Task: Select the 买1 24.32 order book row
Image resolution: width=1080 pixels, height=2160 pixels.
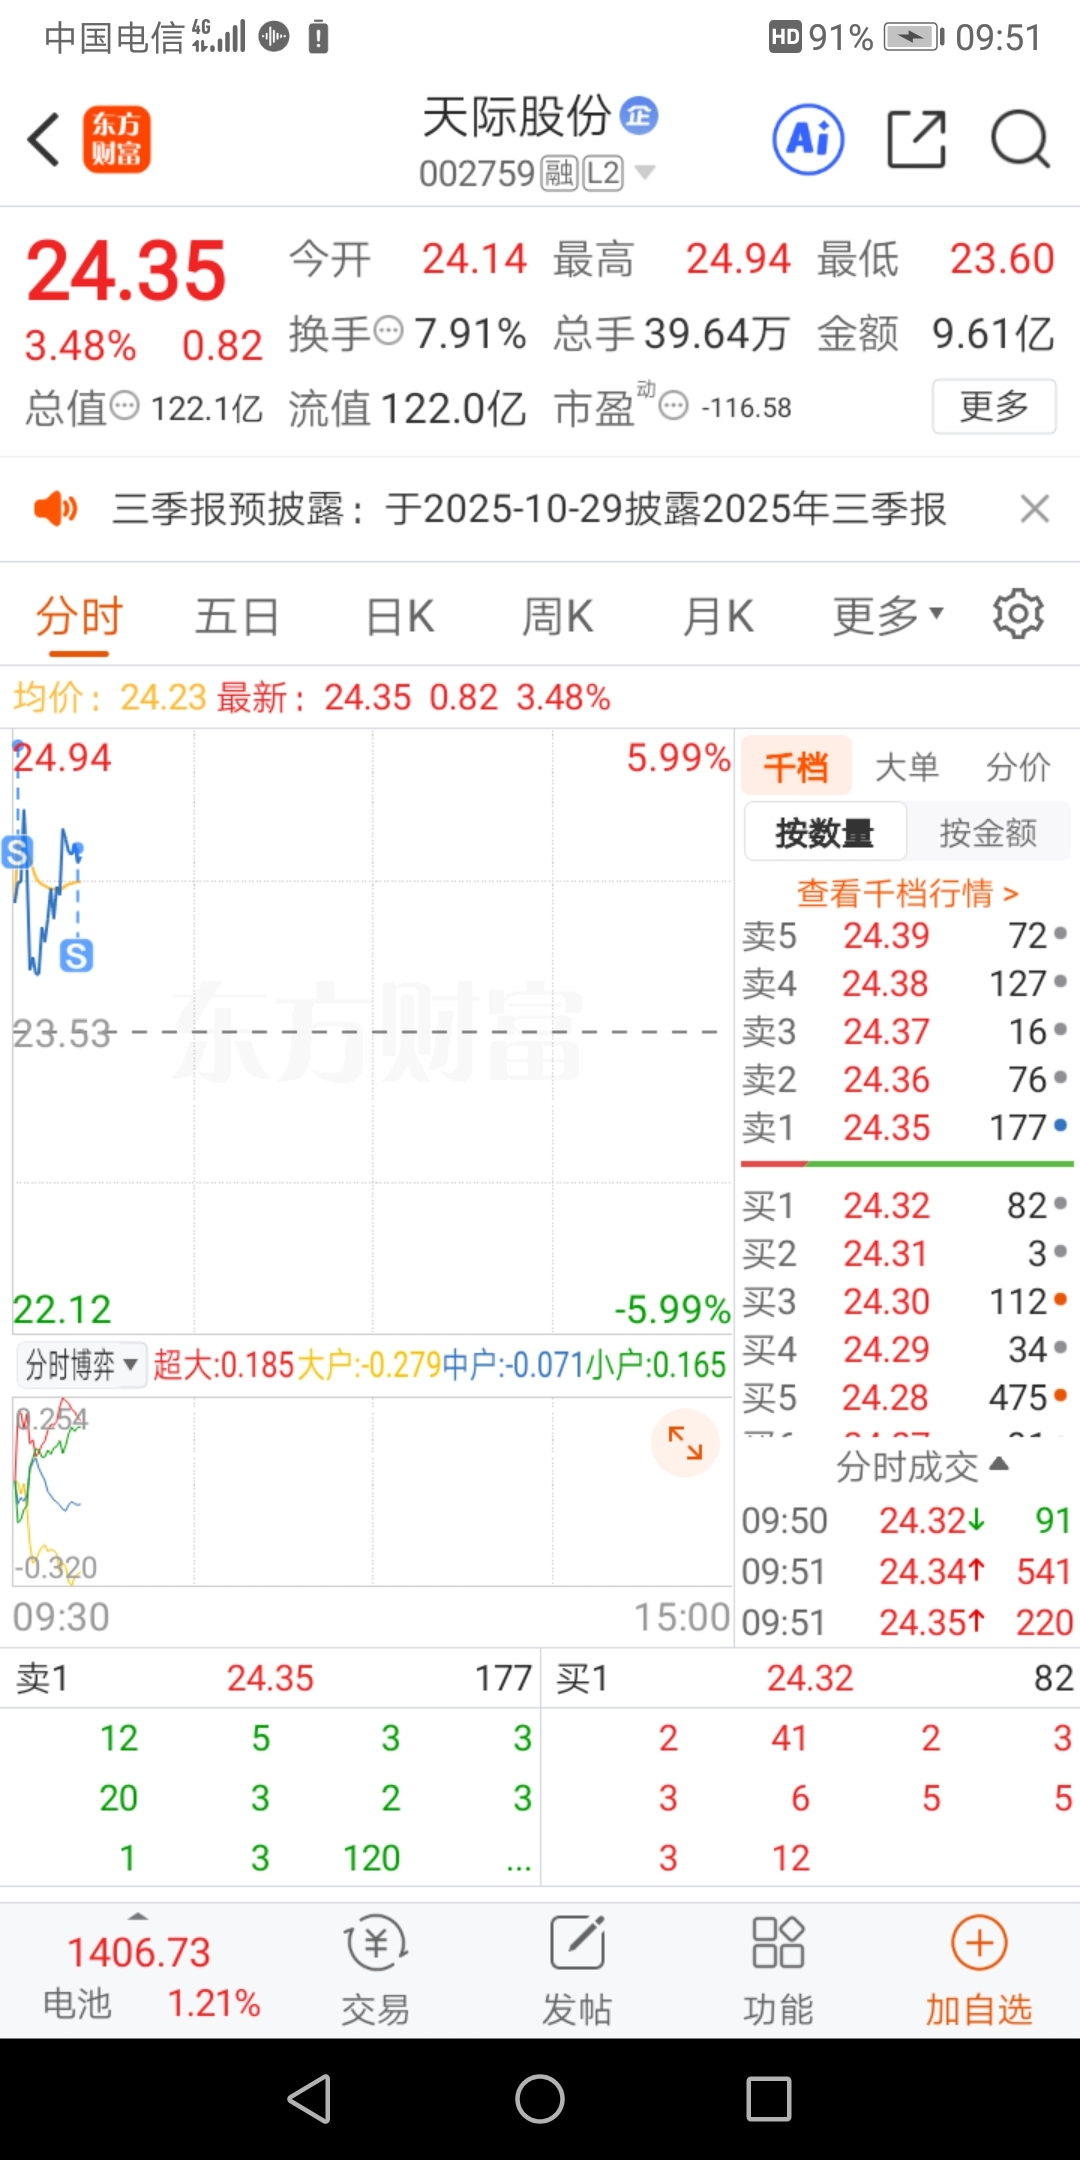Action: [x=906, y=1206]
